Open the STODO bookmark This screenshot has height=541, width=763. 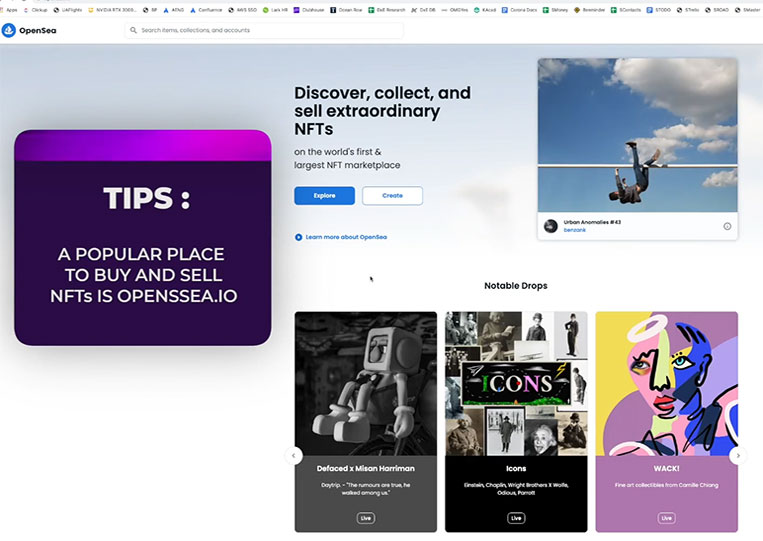pyautogui.click(x=659, y=10)
